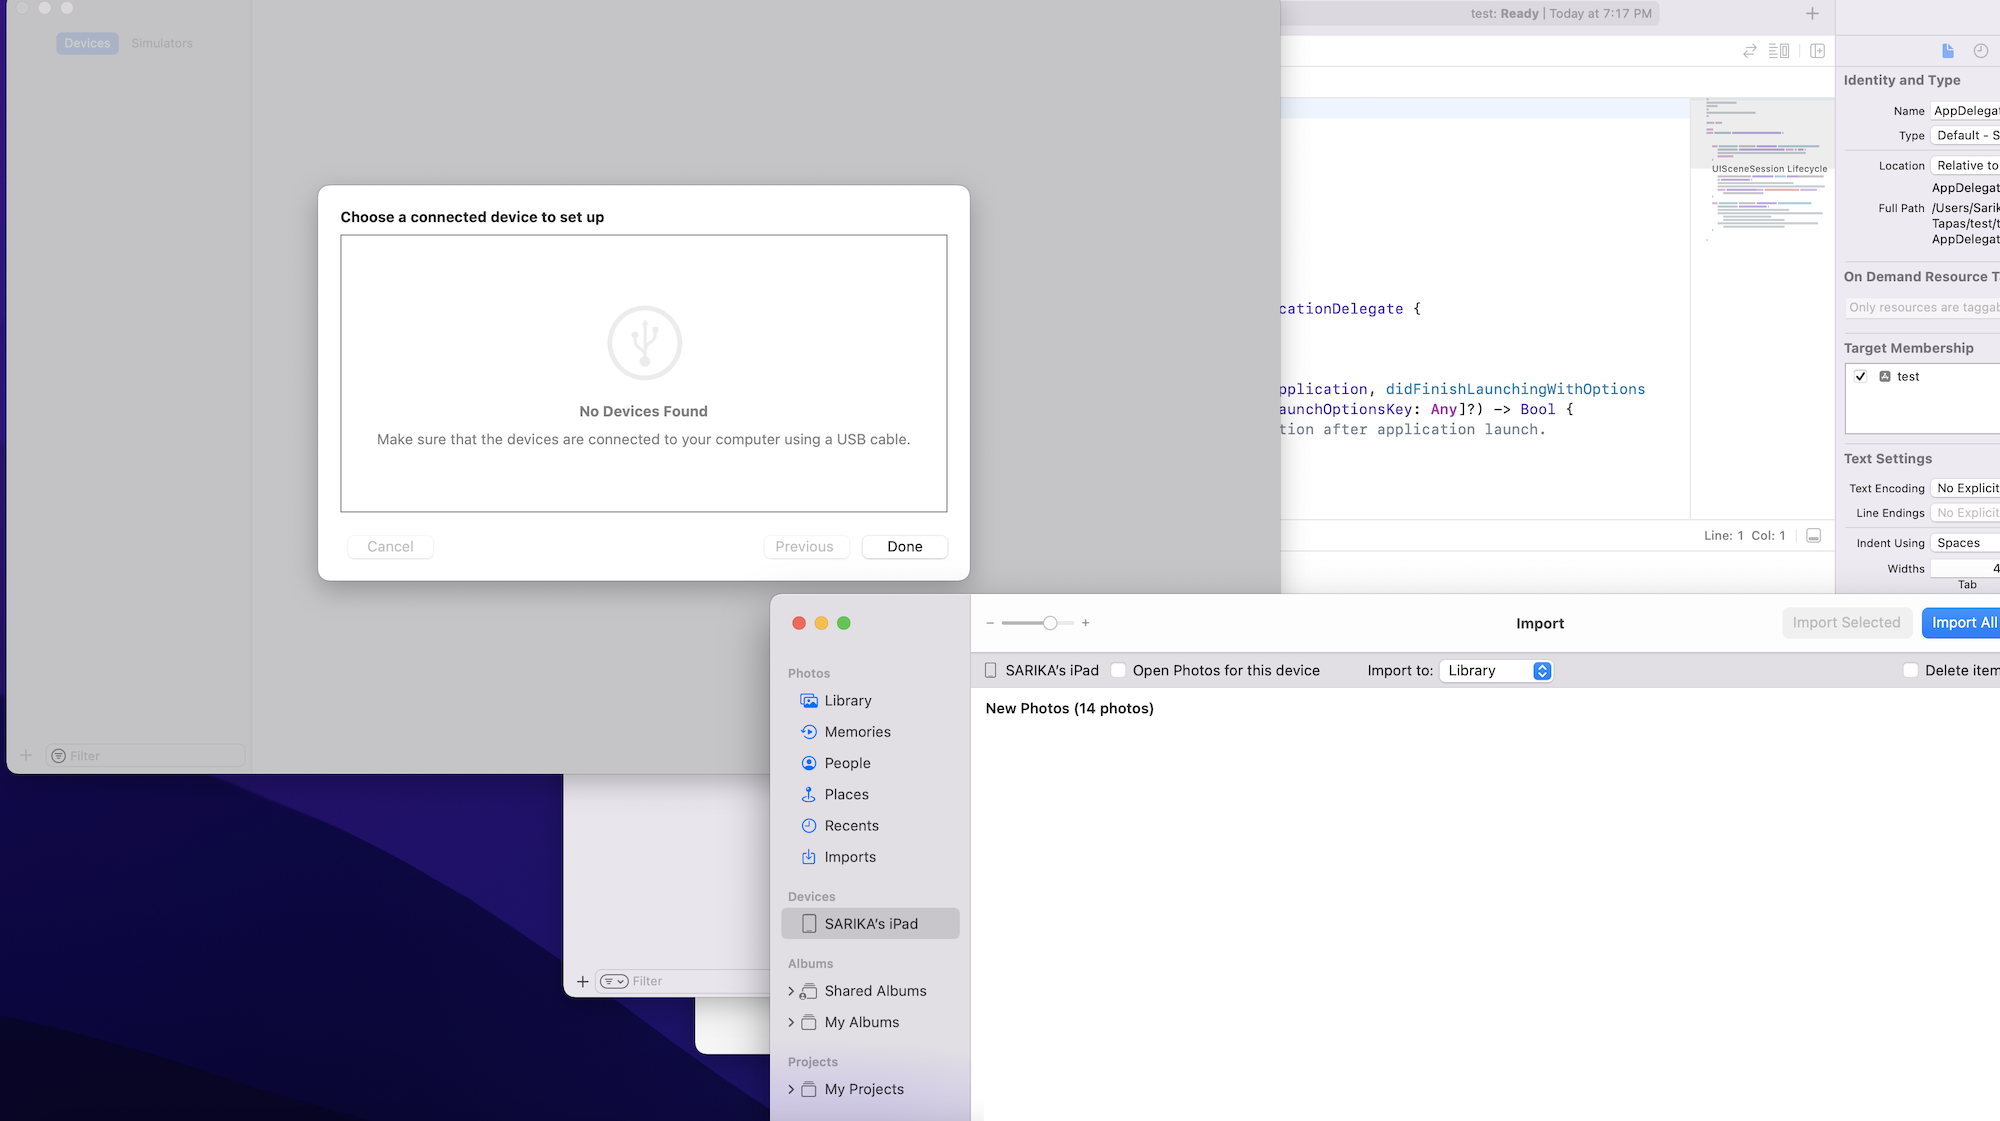Enable Open Photos for this device
Viewport: 2000px width, 1121px height.
[1119, 671]
